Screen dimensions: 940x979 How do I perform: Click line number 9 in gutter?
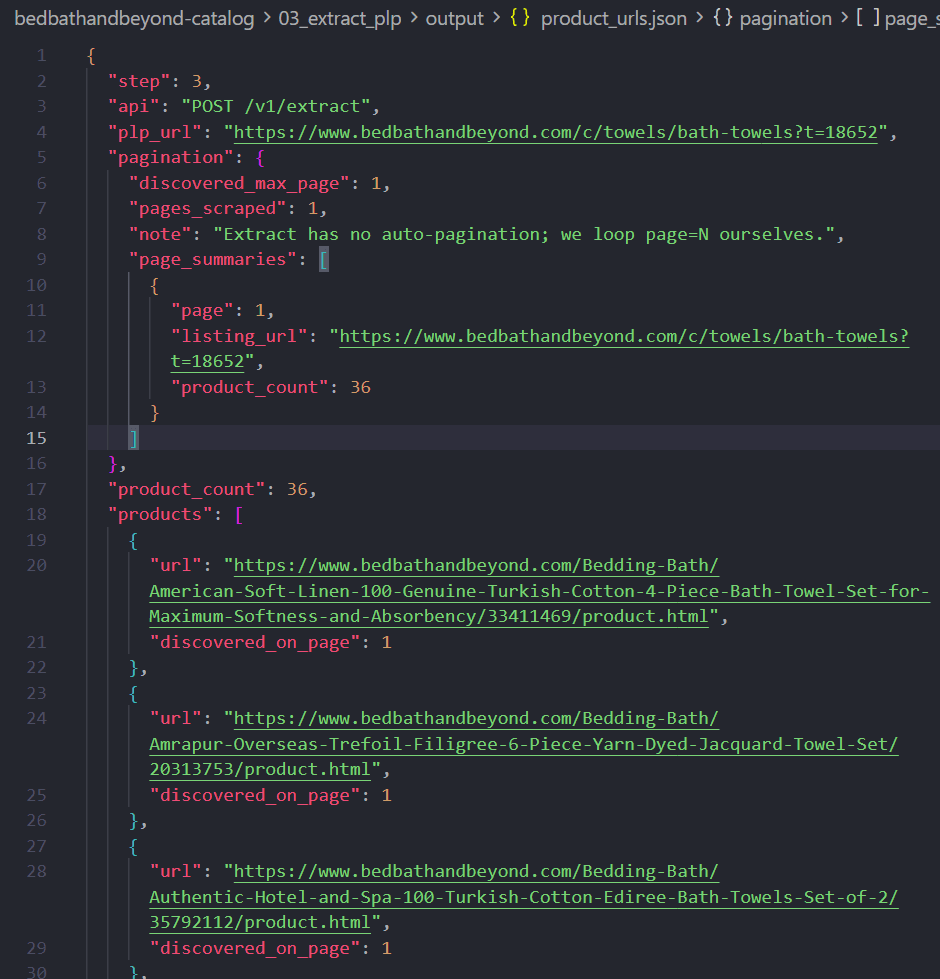(41, 260)
